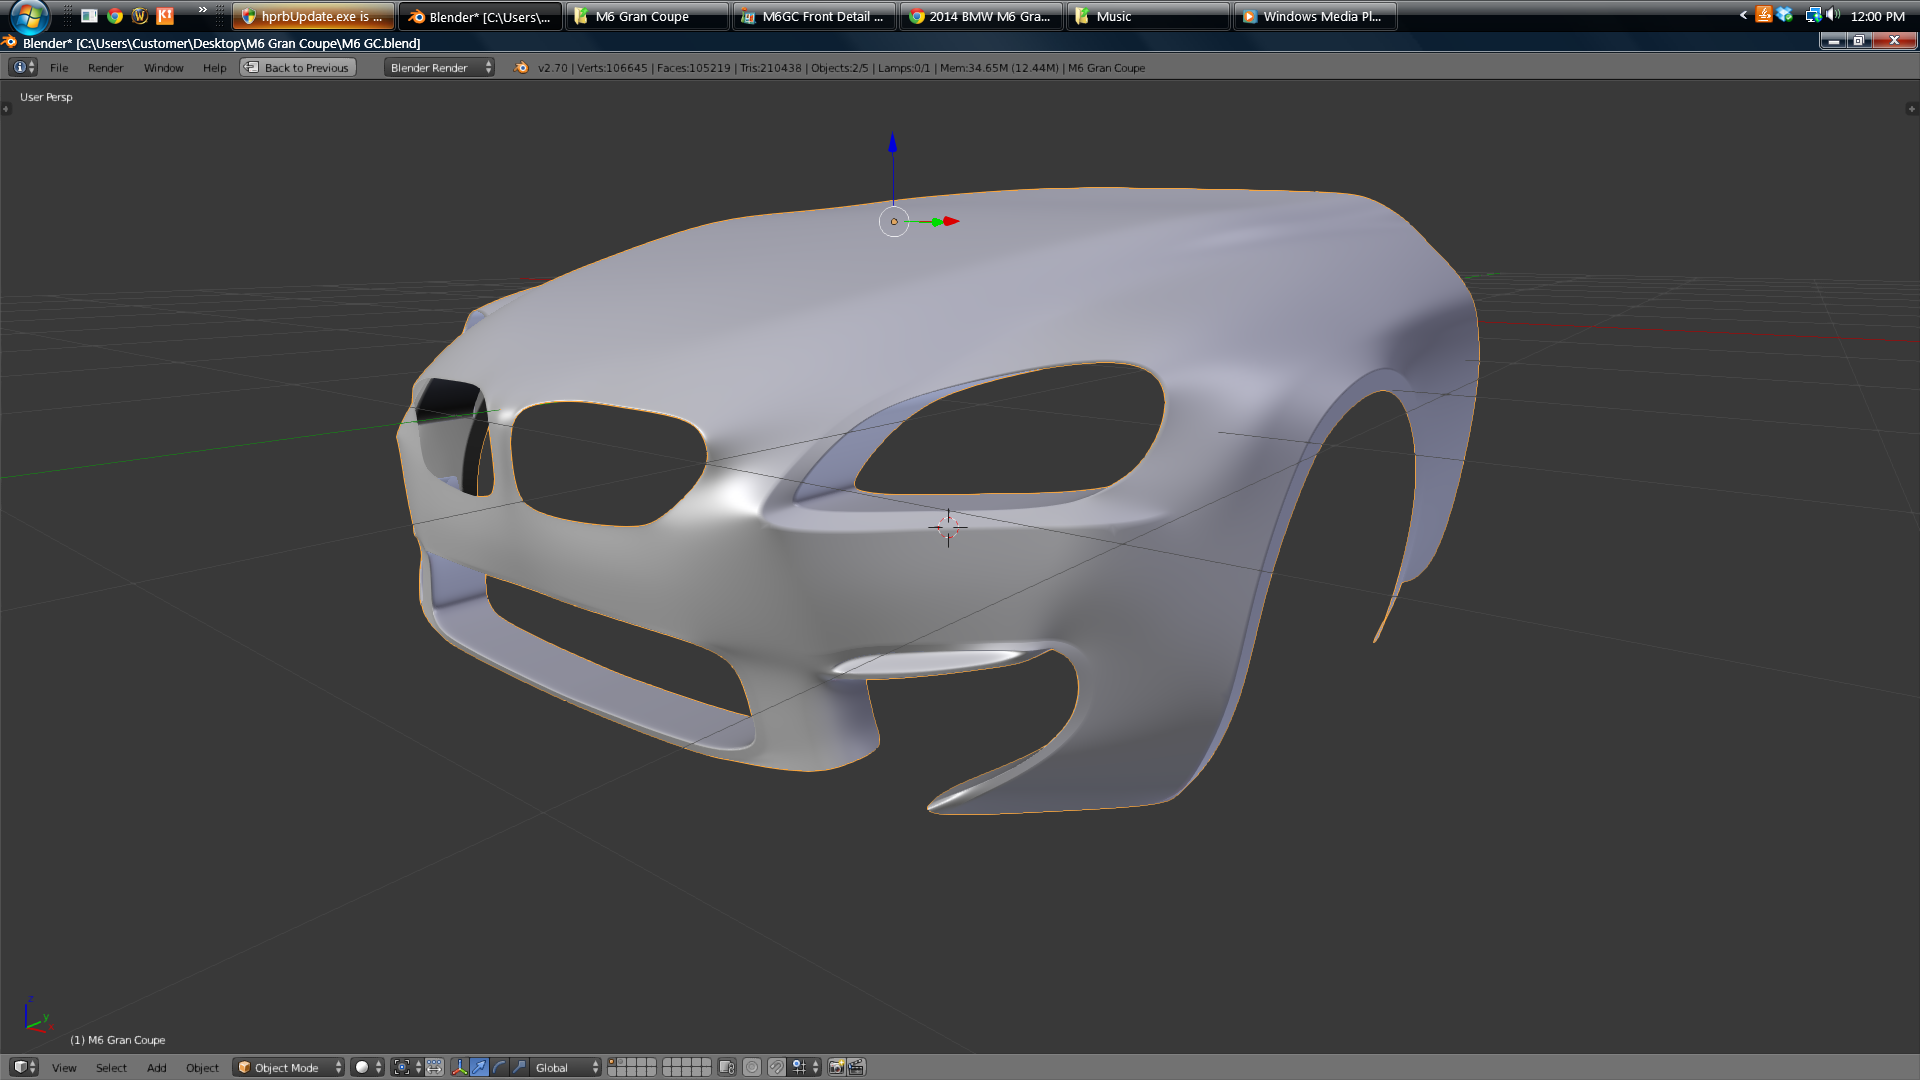Open the 3D viewport Add menu
Image resolution: width=1920 pixels, height=1080 pixels.
click(x=156, y=1068)
